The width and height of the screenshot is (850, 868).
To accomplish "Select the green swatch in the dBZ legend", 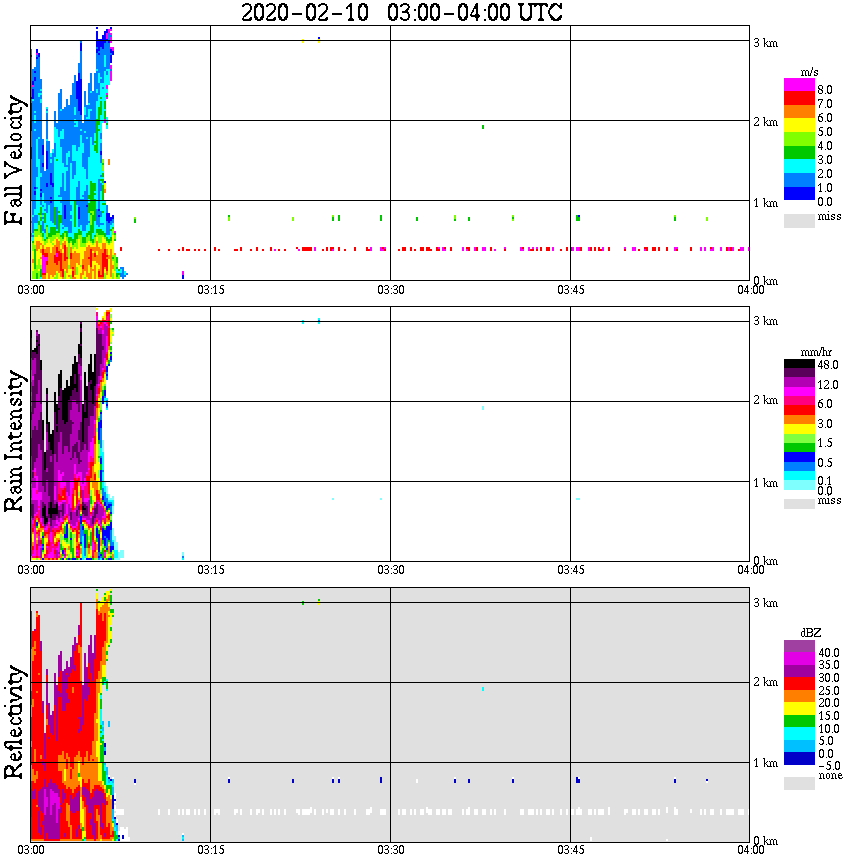I will [x=799, y=721].
